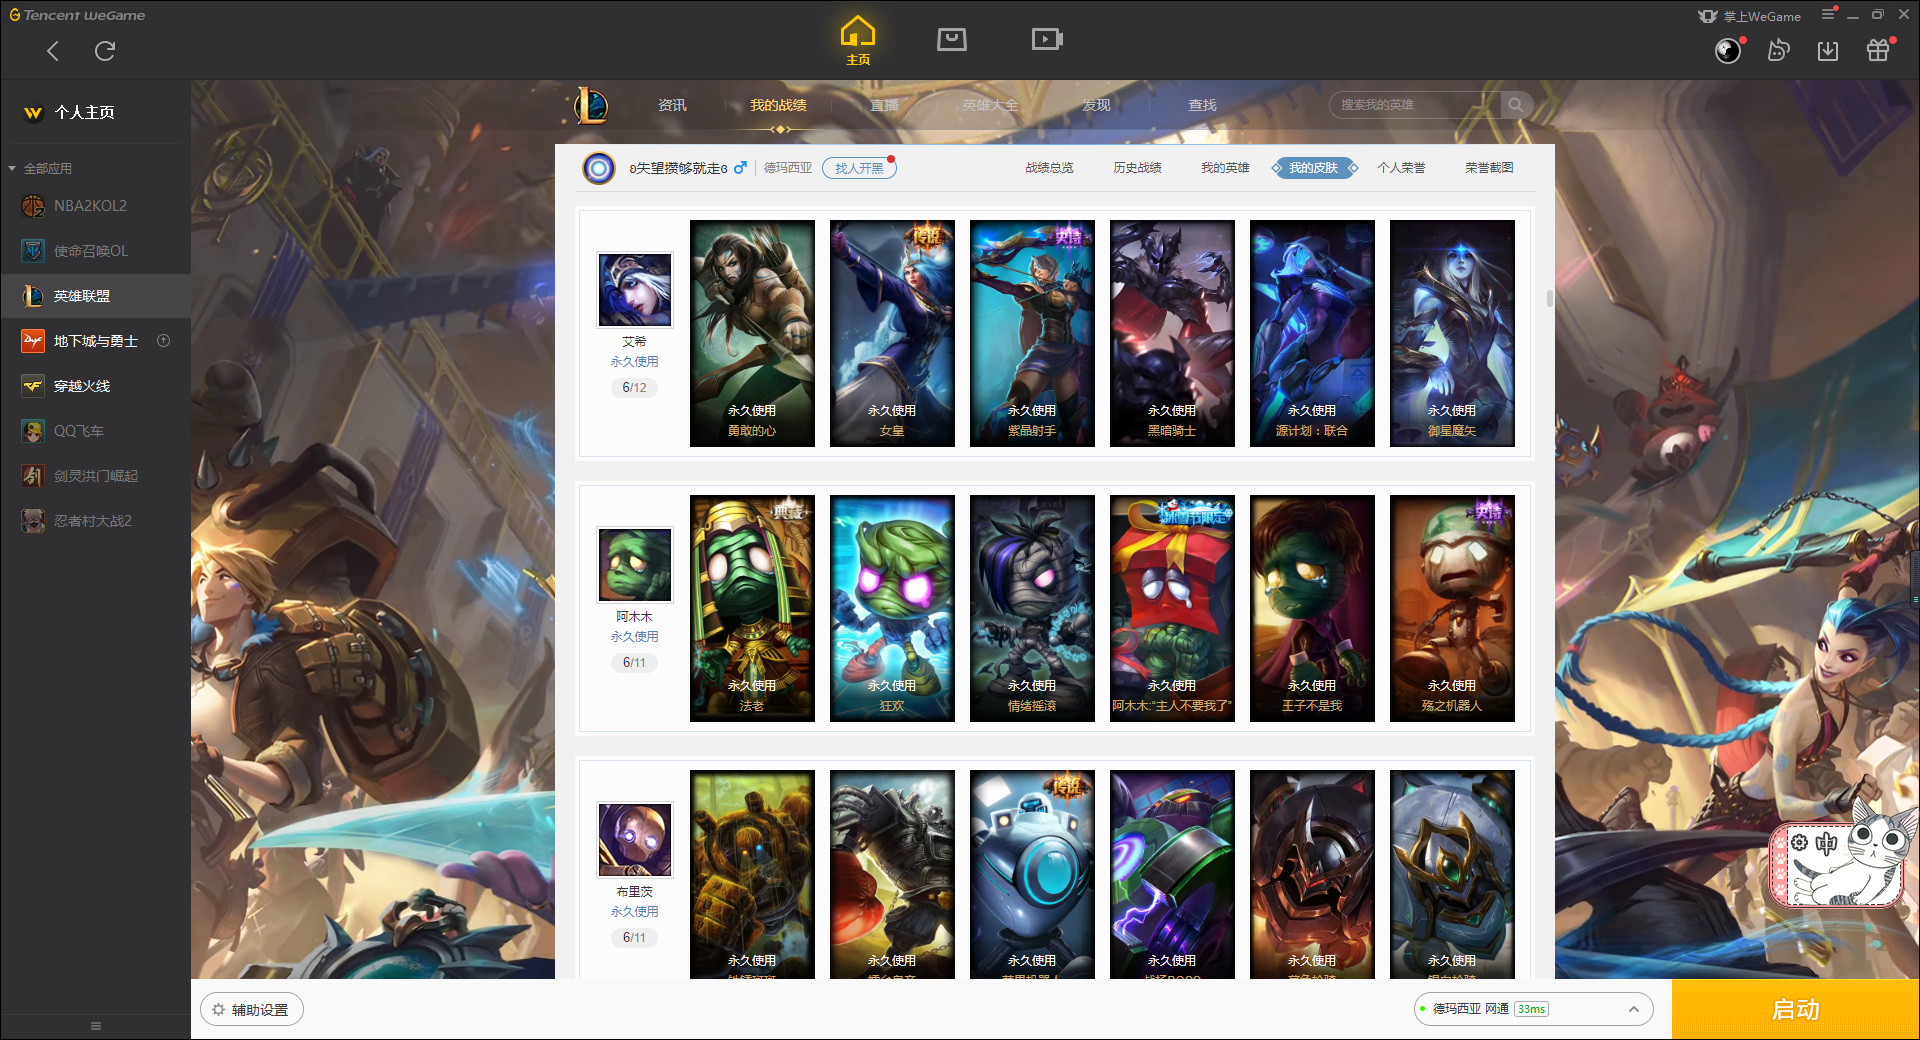Image resolution: width=1920 pixels, height=1040 pixels.
Task: Click the magnifier search button
Action: pos(1516,105)
